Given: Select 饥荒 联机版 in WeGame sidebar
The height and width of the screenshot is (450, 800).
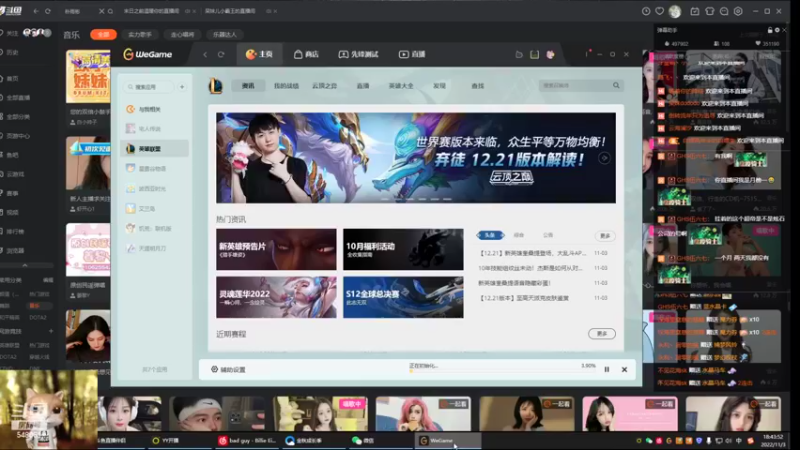Looking at the screenshot, I should coord(155,229).
